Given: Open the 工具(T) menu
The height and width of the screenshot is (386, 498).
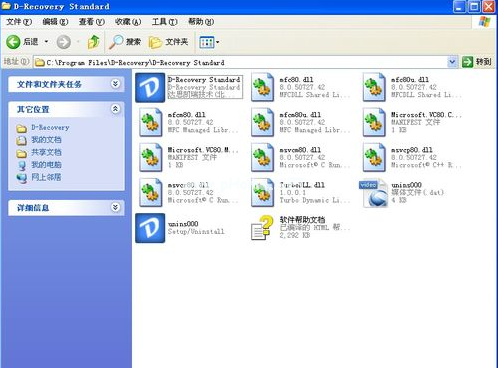Looking at the screenshot, I should [x=164, y=22].
